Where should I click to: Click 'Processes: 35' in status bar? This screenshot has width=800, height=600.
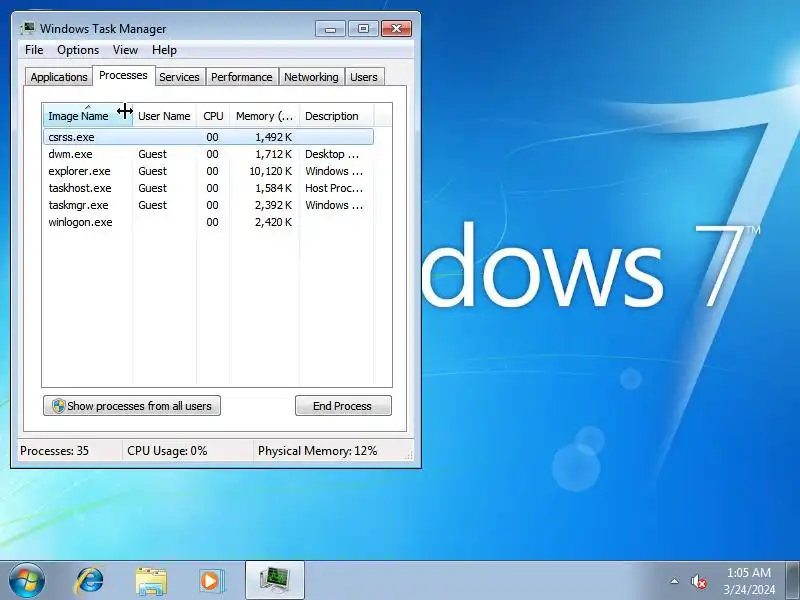pos(55,451)
